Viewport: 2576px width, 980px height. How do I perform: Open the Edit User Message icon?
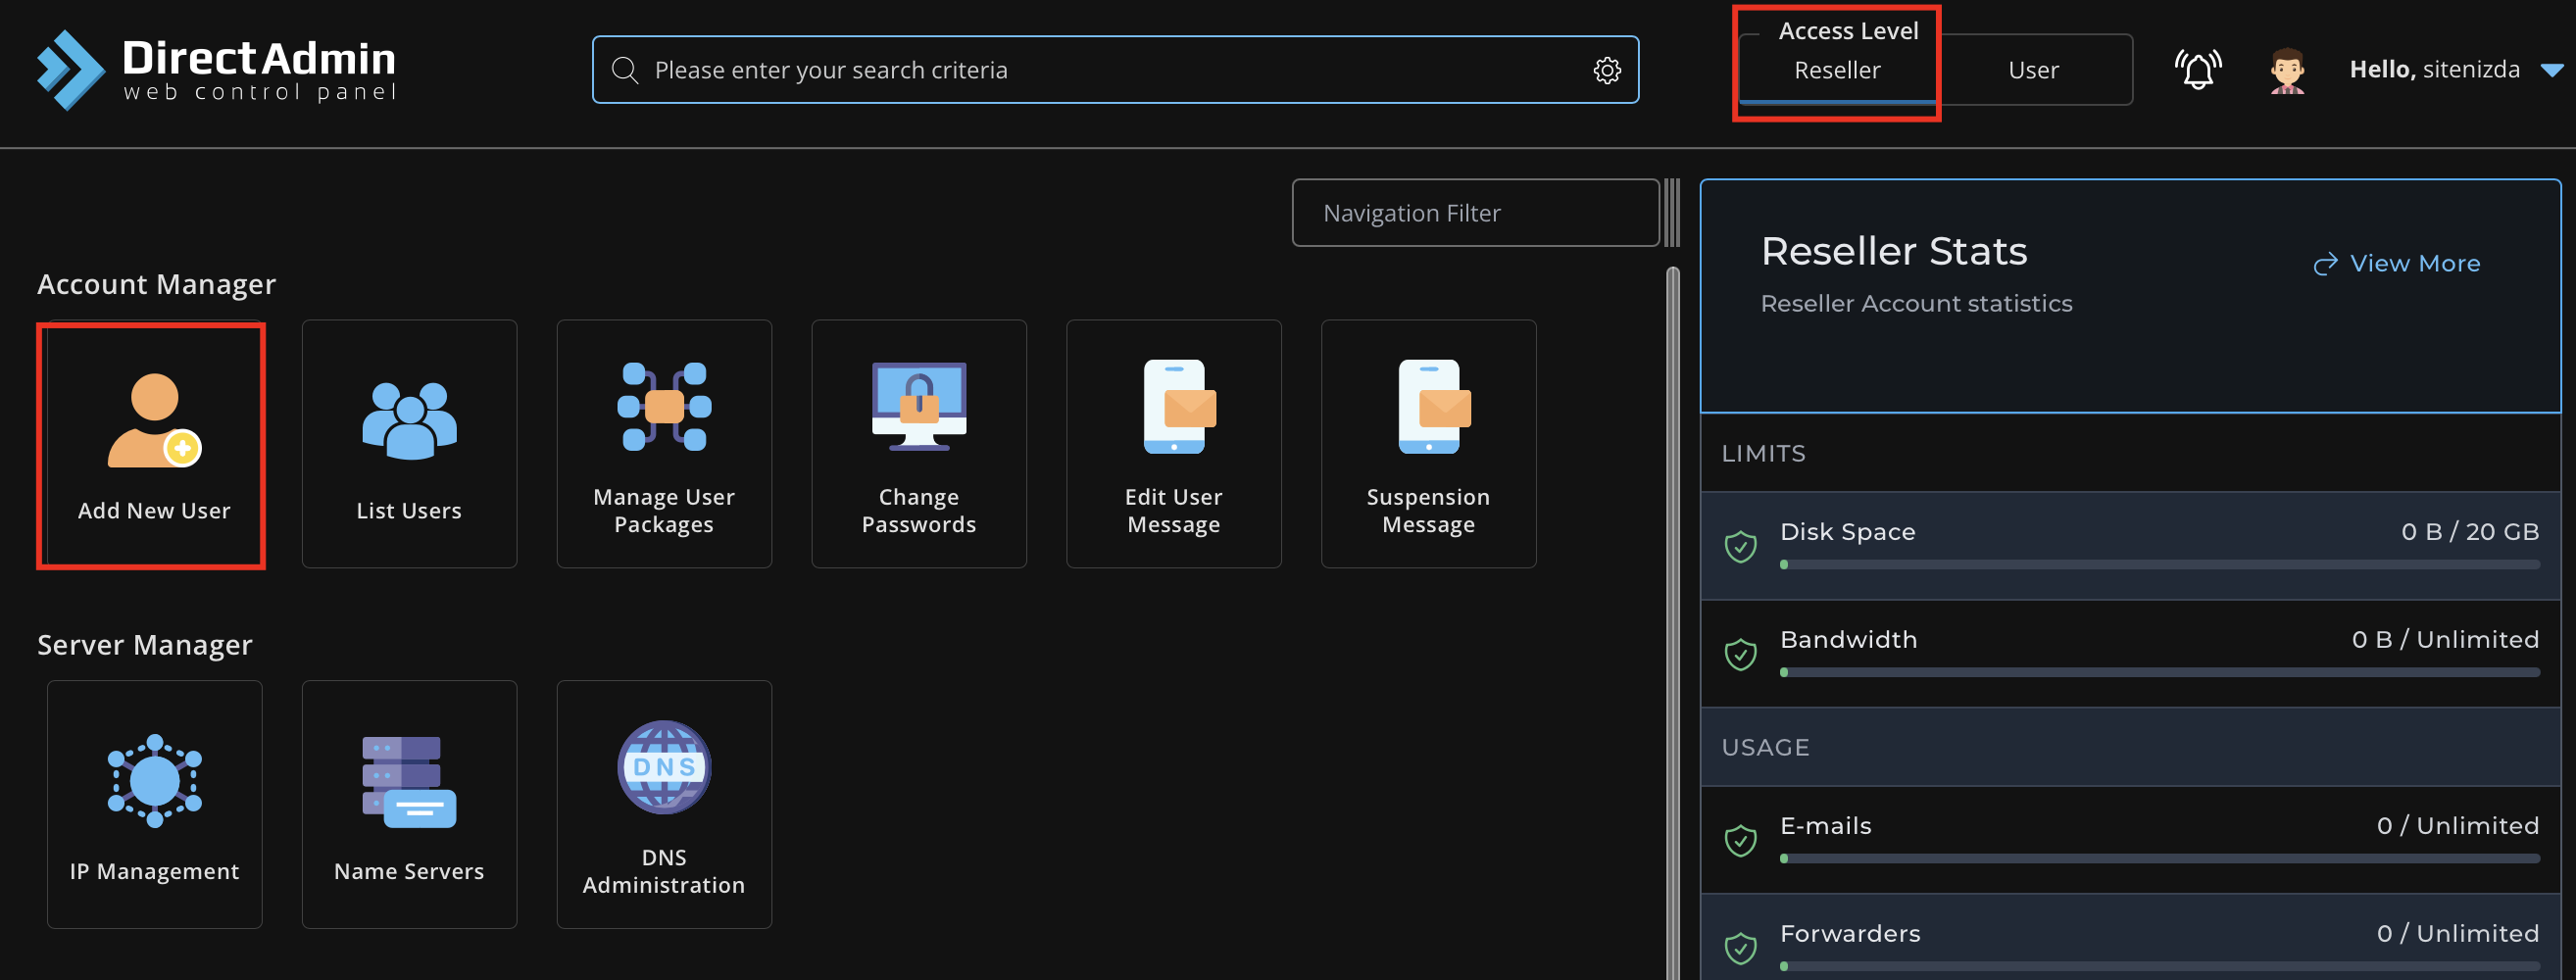pos(1179,406)
